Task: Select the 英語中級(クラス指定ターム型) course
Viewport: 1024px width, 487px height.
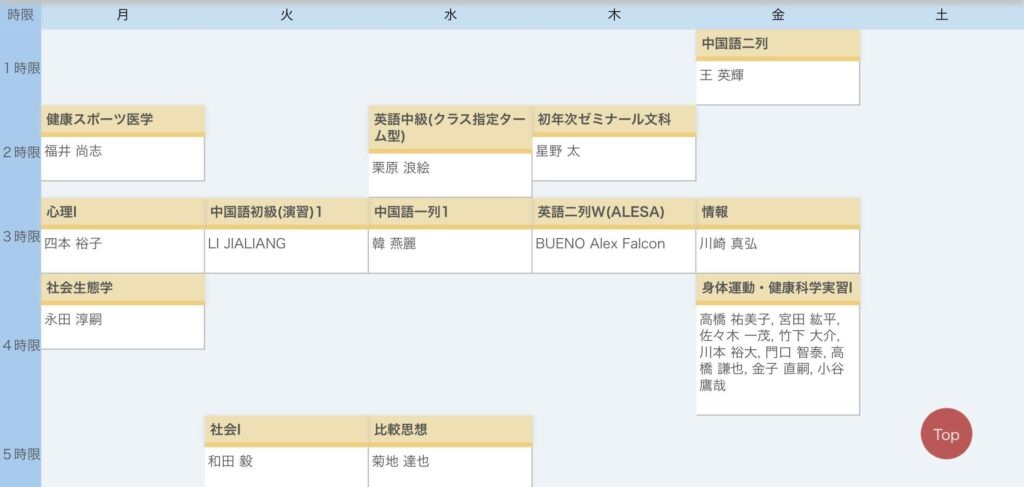Action: 449,127
